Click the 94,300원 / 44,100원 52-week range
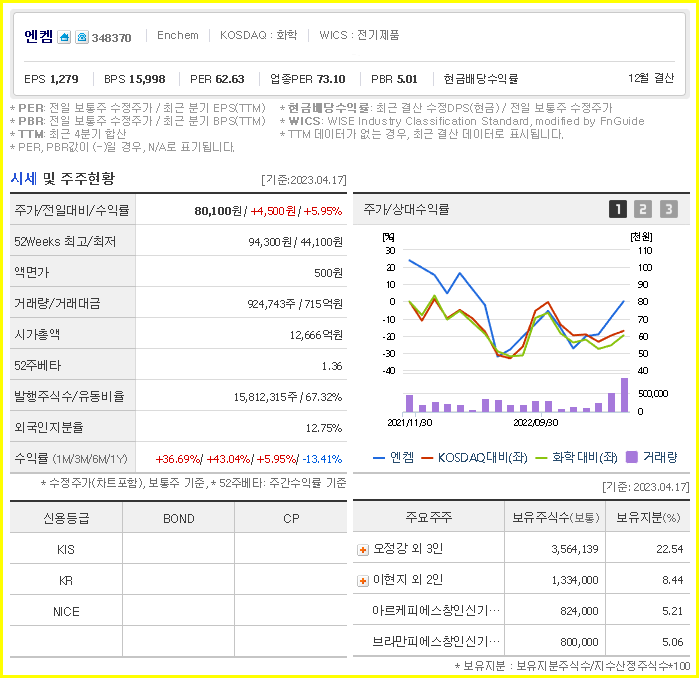The width and height of the screenshot is (699, 678). (x=296, y=242)
